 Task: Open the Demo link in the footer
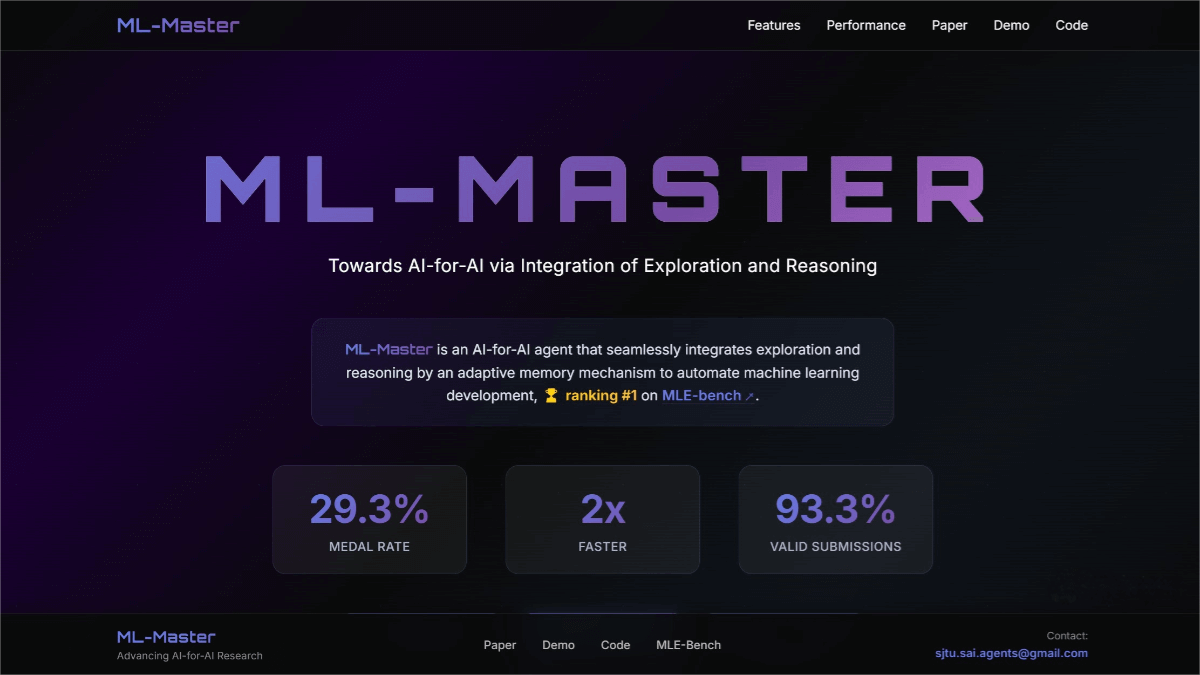click(558, 645)
